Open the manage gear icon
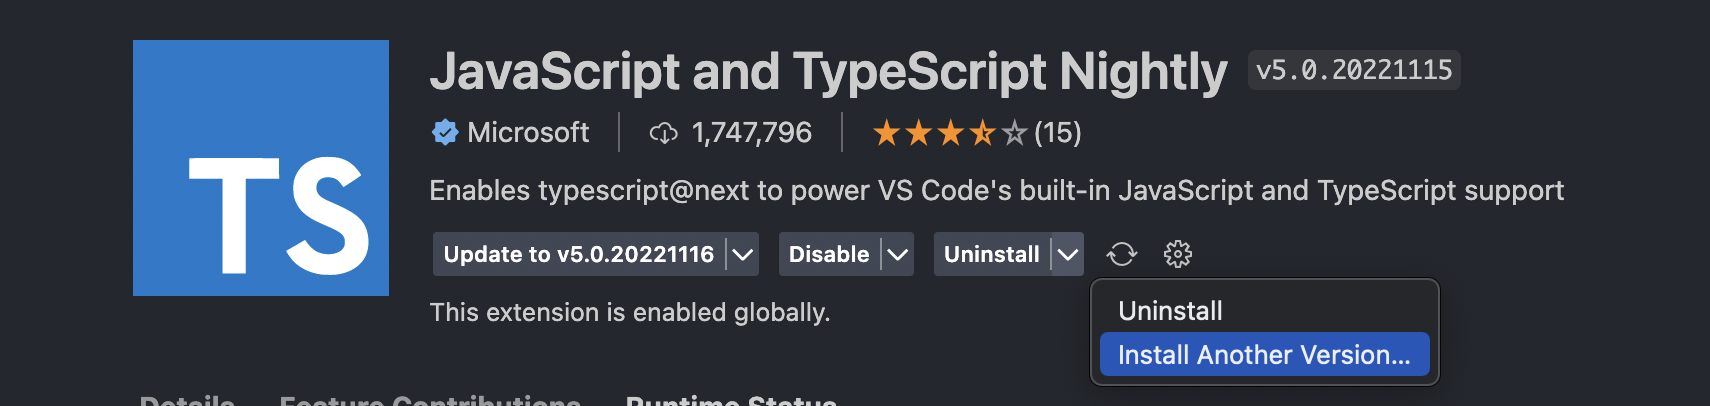Screen dimensions: 1710x406 pyautogui.click(x=1178, y=254)
